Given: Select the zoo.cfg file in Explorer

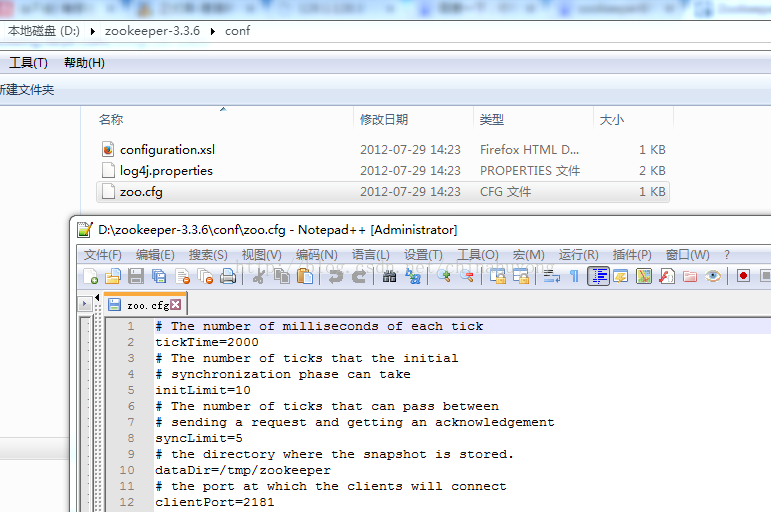Looking at the screenshot, I should [x=383, y=192].
